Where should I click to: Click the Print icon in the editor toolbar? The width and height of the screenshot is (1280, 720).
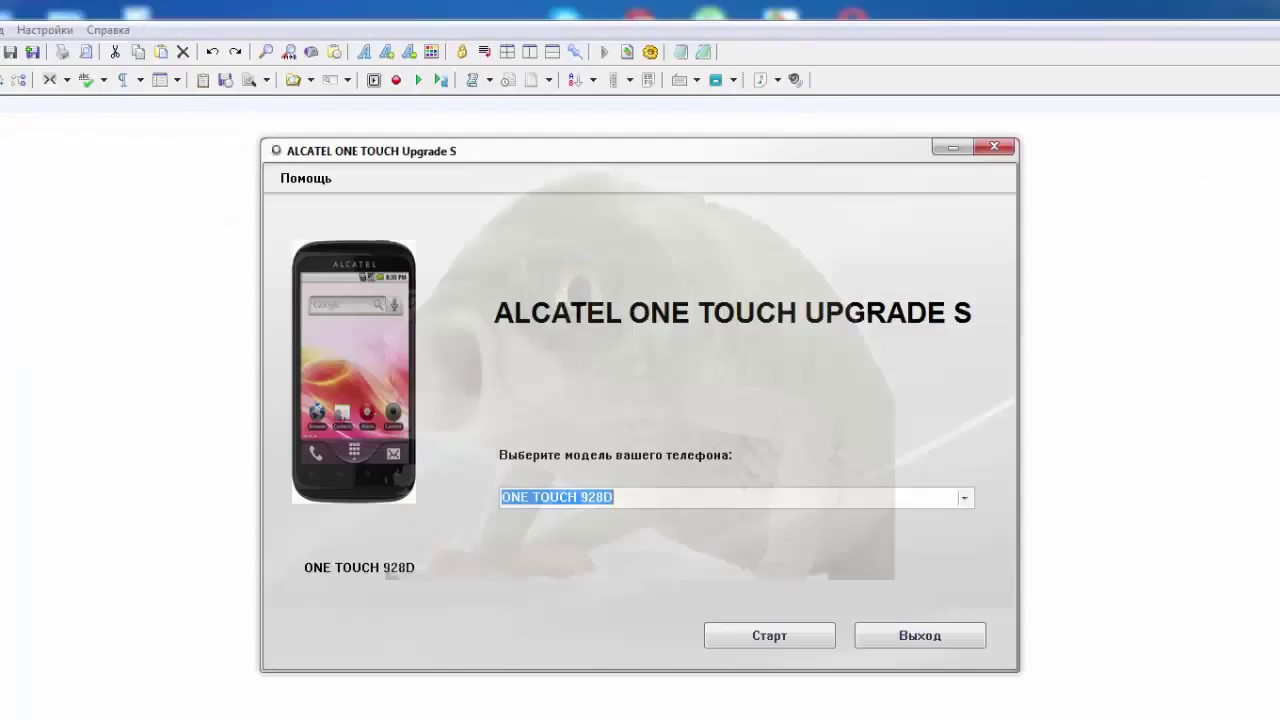point(62,52)
